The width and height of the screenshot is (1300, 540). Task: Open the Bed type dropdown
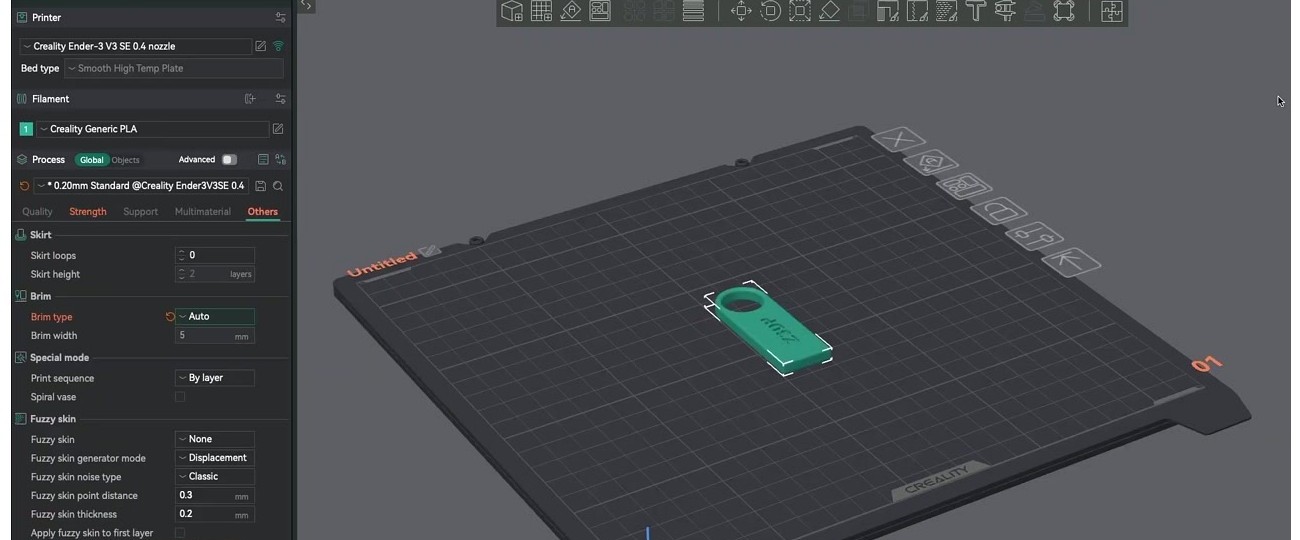click(x=174, y=69)
